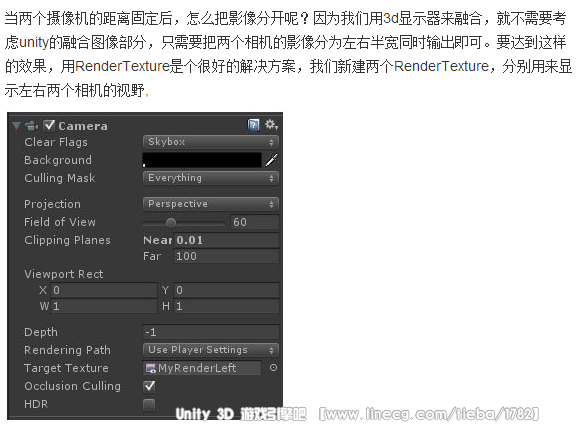The height and width of the screenshot is (431, 585).
Task: Pick background color with the eyedropper icon
Action: [x=272, y=160]
